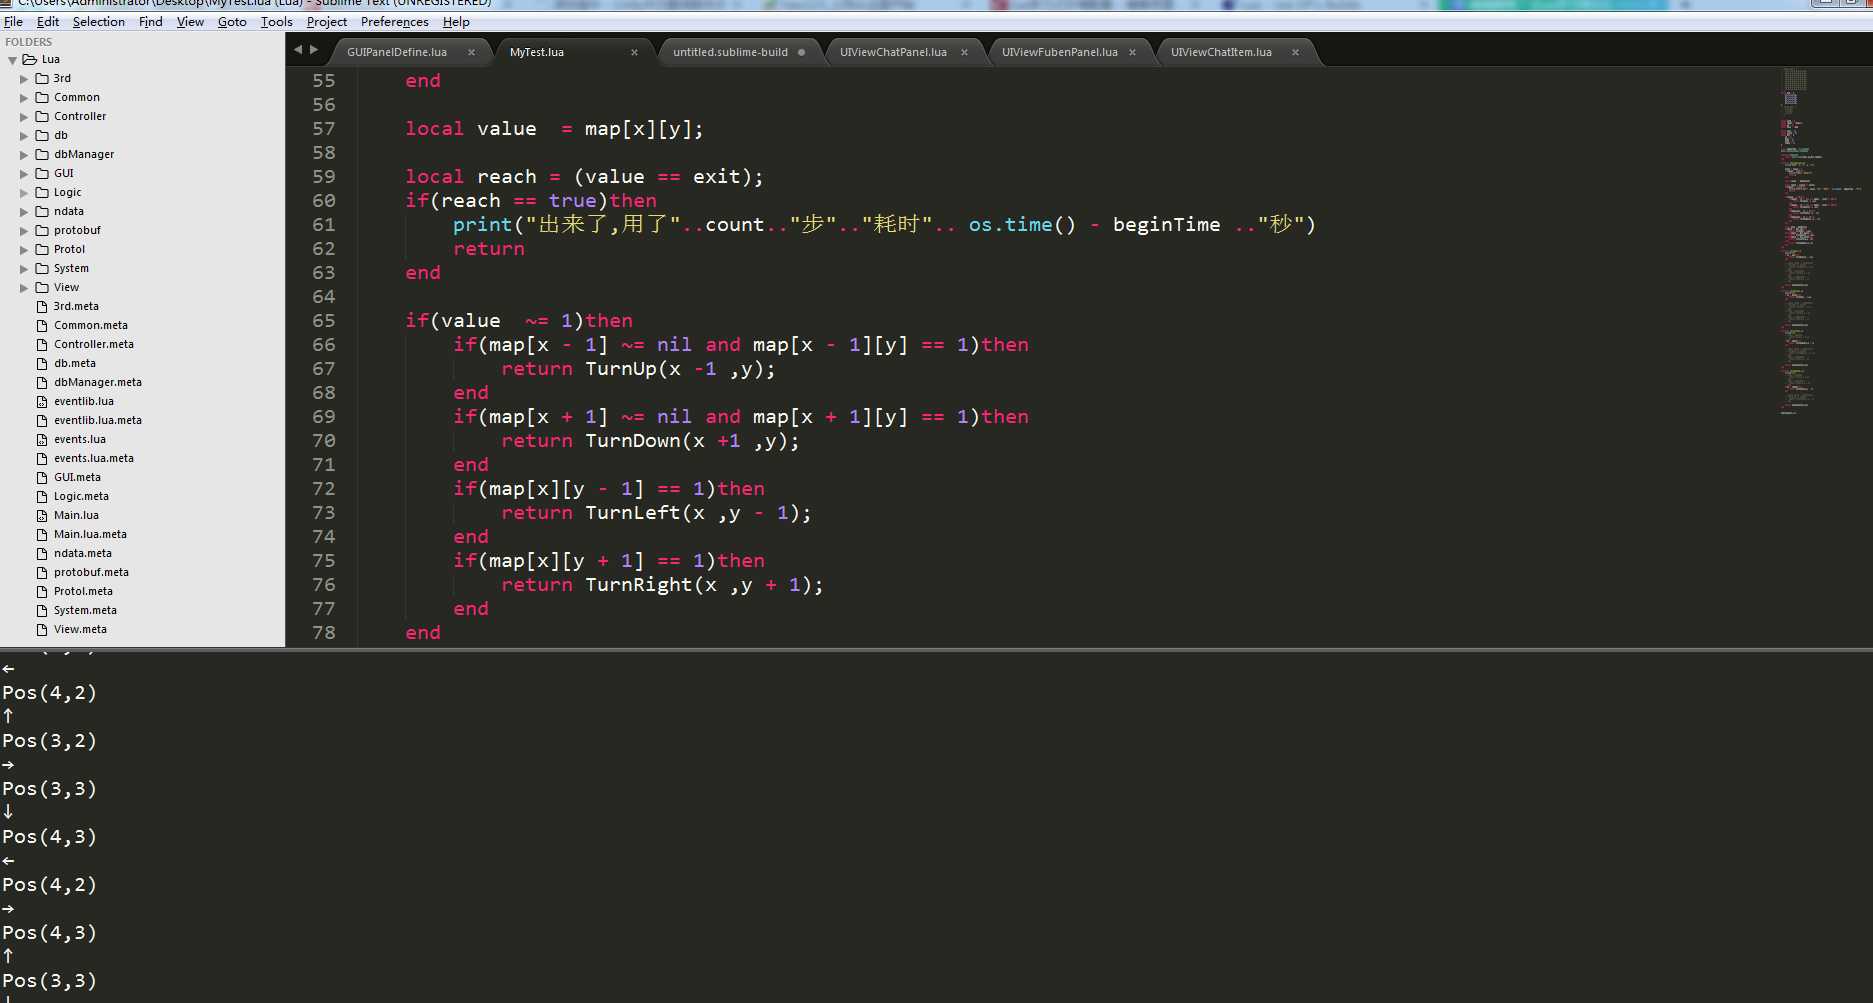Switch to the UIViewChatPanel.lua tab
The width and height of the screenshot is (1873, 1003).
893,52
